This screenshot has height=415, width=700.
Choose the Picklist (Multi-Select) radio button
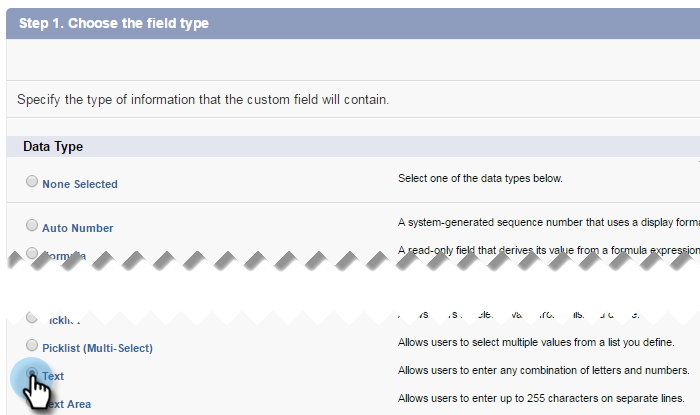pos(32,346)
